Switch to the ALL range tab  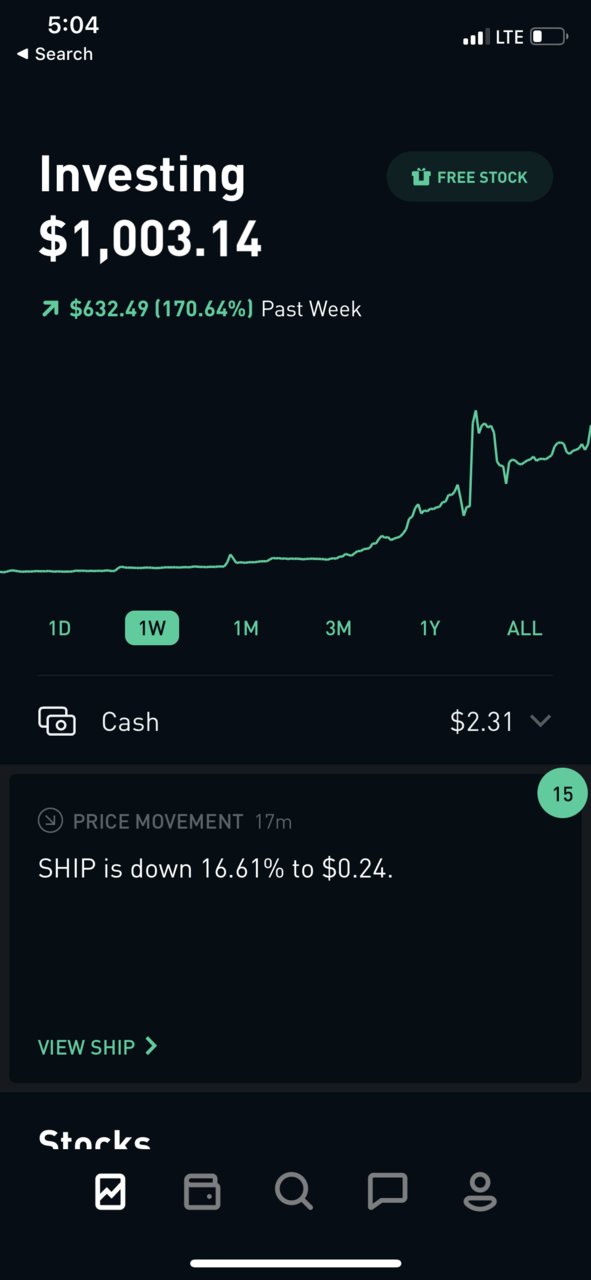[x=524, y=628]
